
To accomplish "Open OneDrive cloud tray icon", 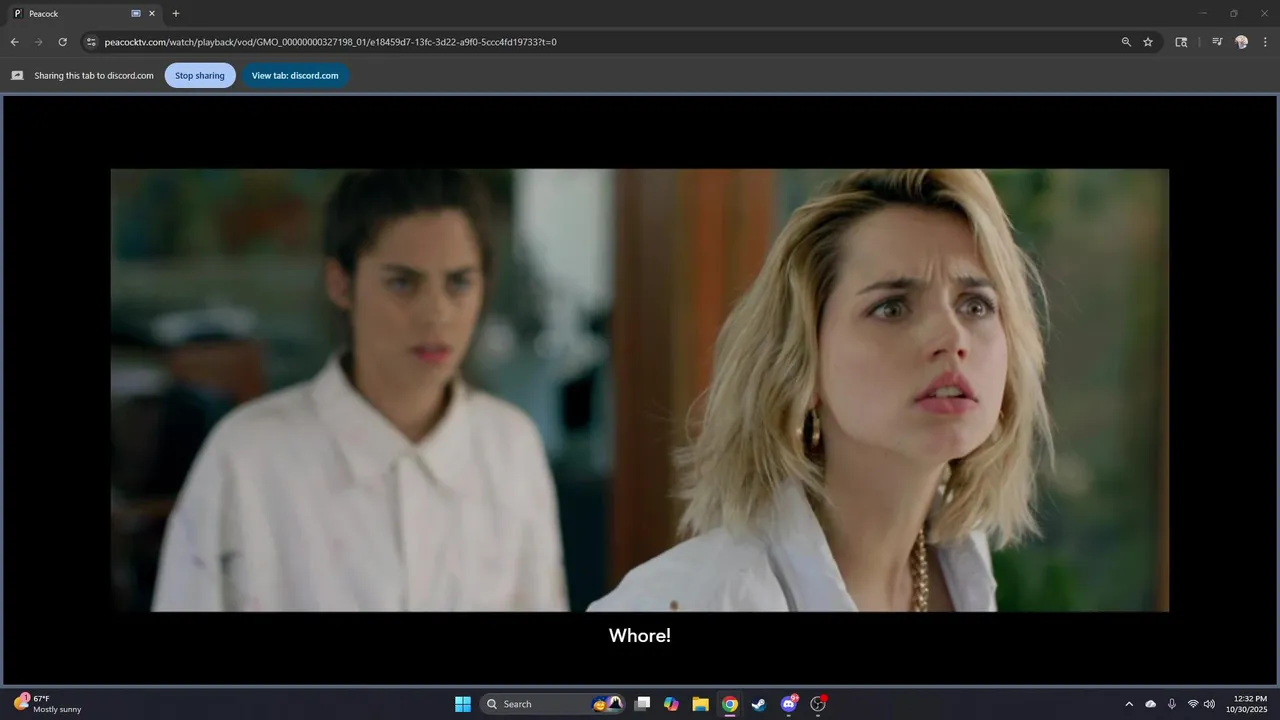I will pos(1151,704).
